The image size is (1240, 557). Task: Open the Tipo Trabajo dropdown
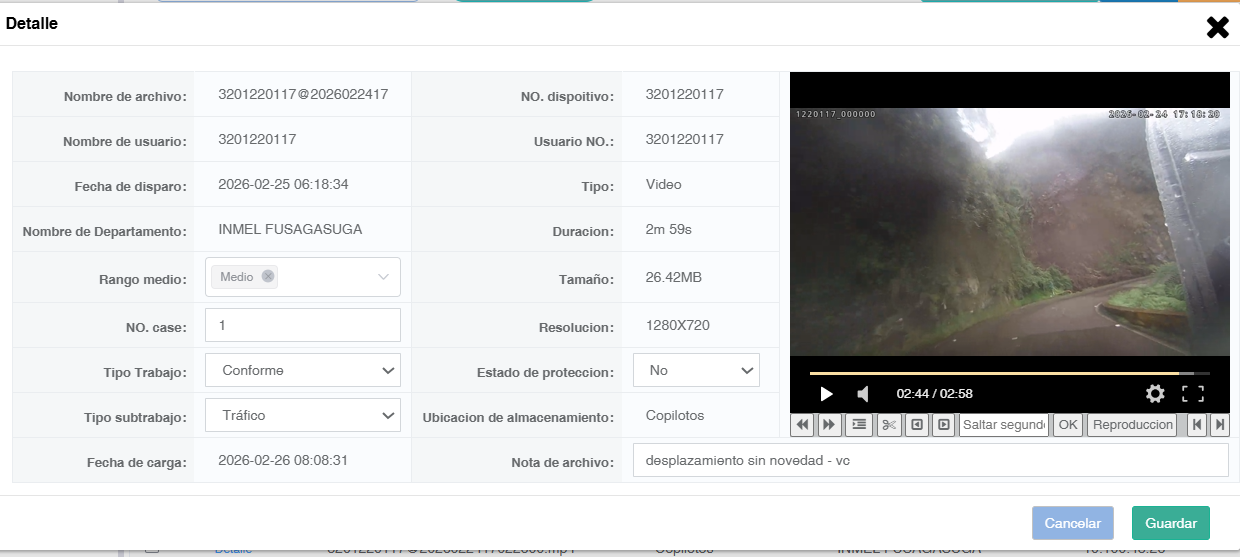(x=303, y=370)
